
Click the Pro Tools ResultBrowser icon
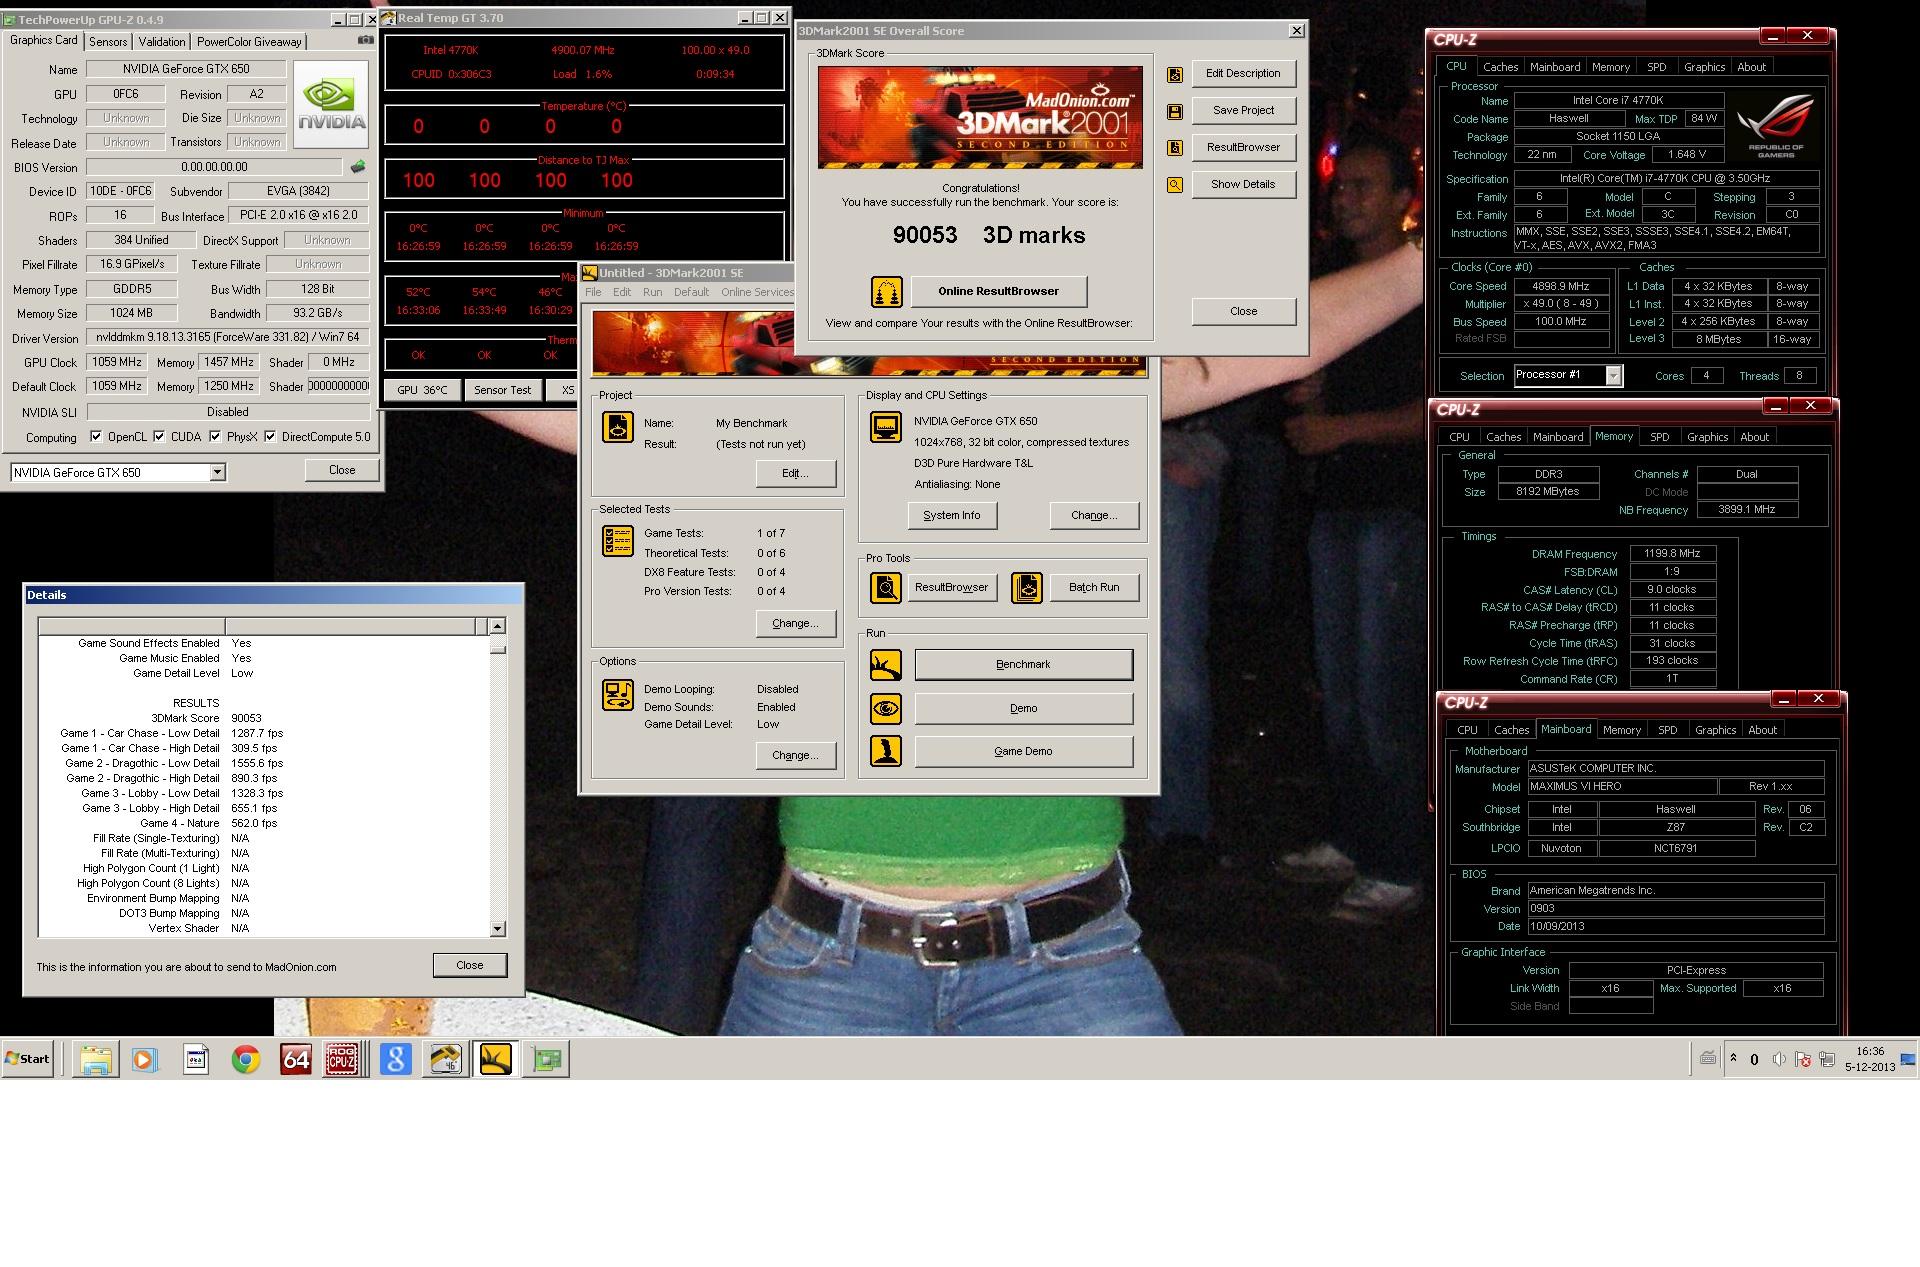click(x=886, y=588)
